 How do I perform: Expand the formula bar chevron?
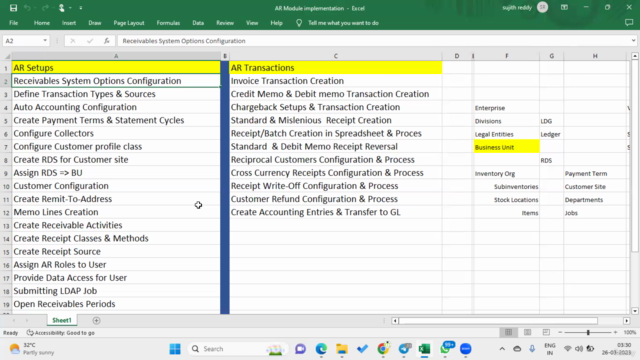click(x=633, y=41)
